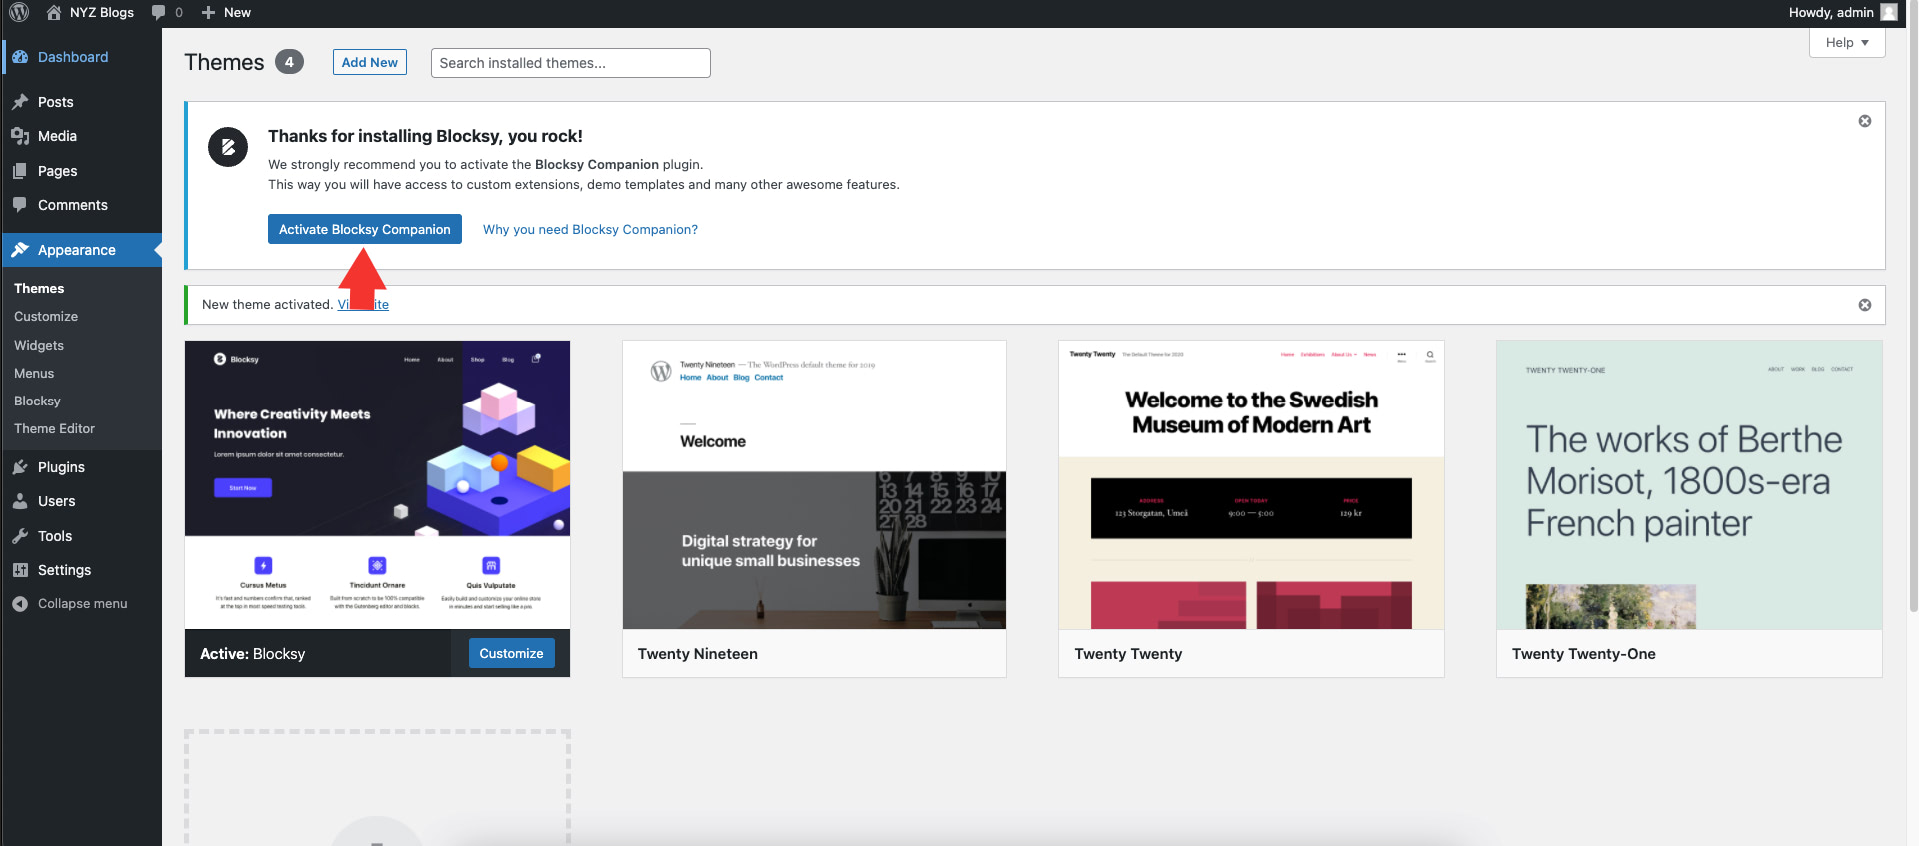1919x846 pixels.
Task: Click the Users icon in sidebar
Action: pos(20,501)
